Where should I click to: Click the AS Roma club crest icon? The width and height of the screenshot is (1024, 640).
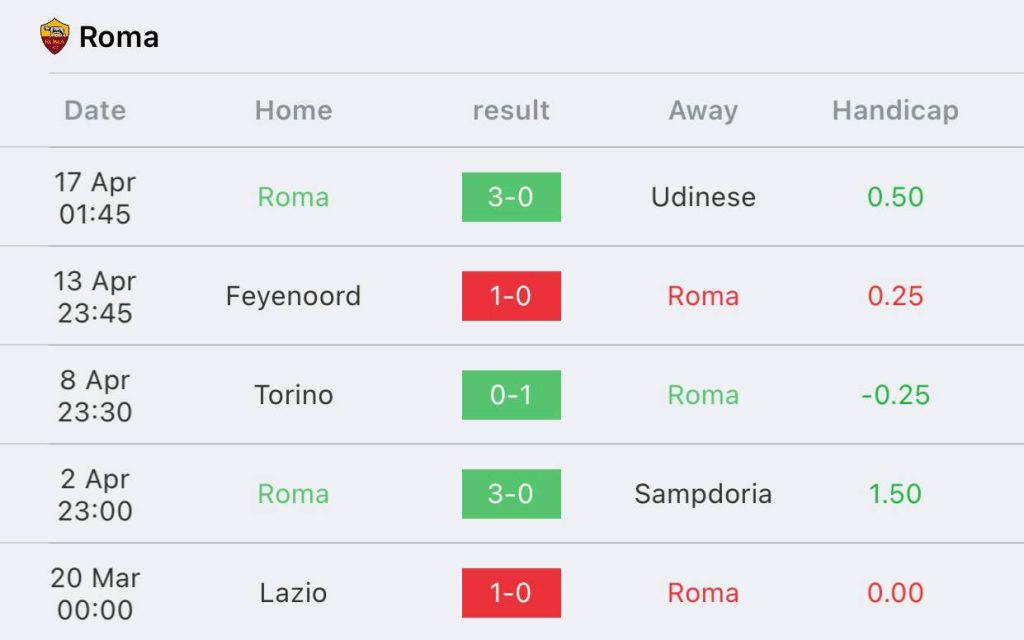click(x=54, y=36)
